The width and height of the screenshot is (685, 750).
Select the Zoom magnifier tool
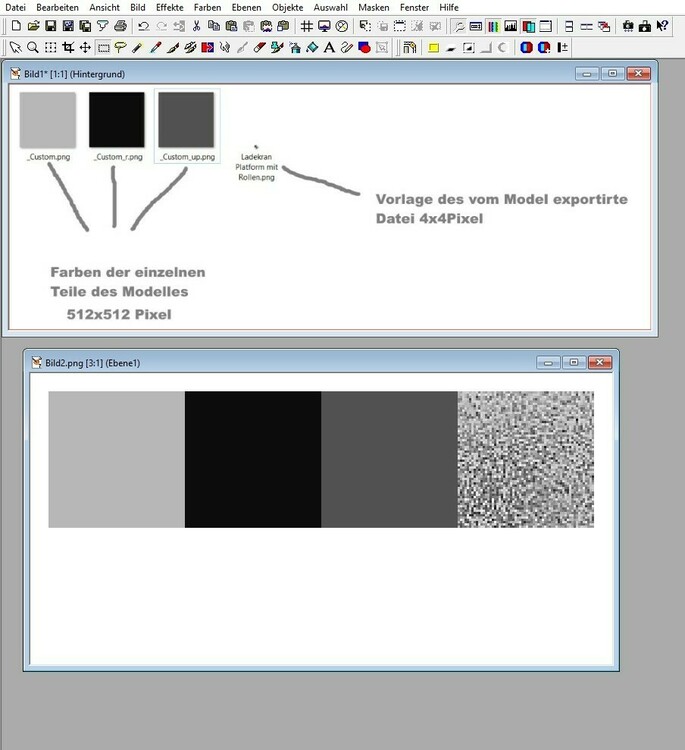[x=33, y=47]
